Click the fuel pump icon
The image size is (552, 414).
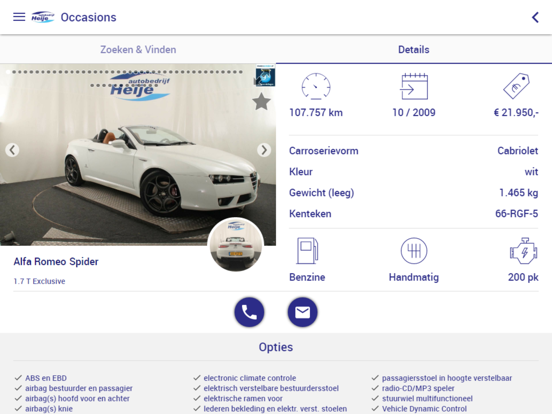[307, 251]
